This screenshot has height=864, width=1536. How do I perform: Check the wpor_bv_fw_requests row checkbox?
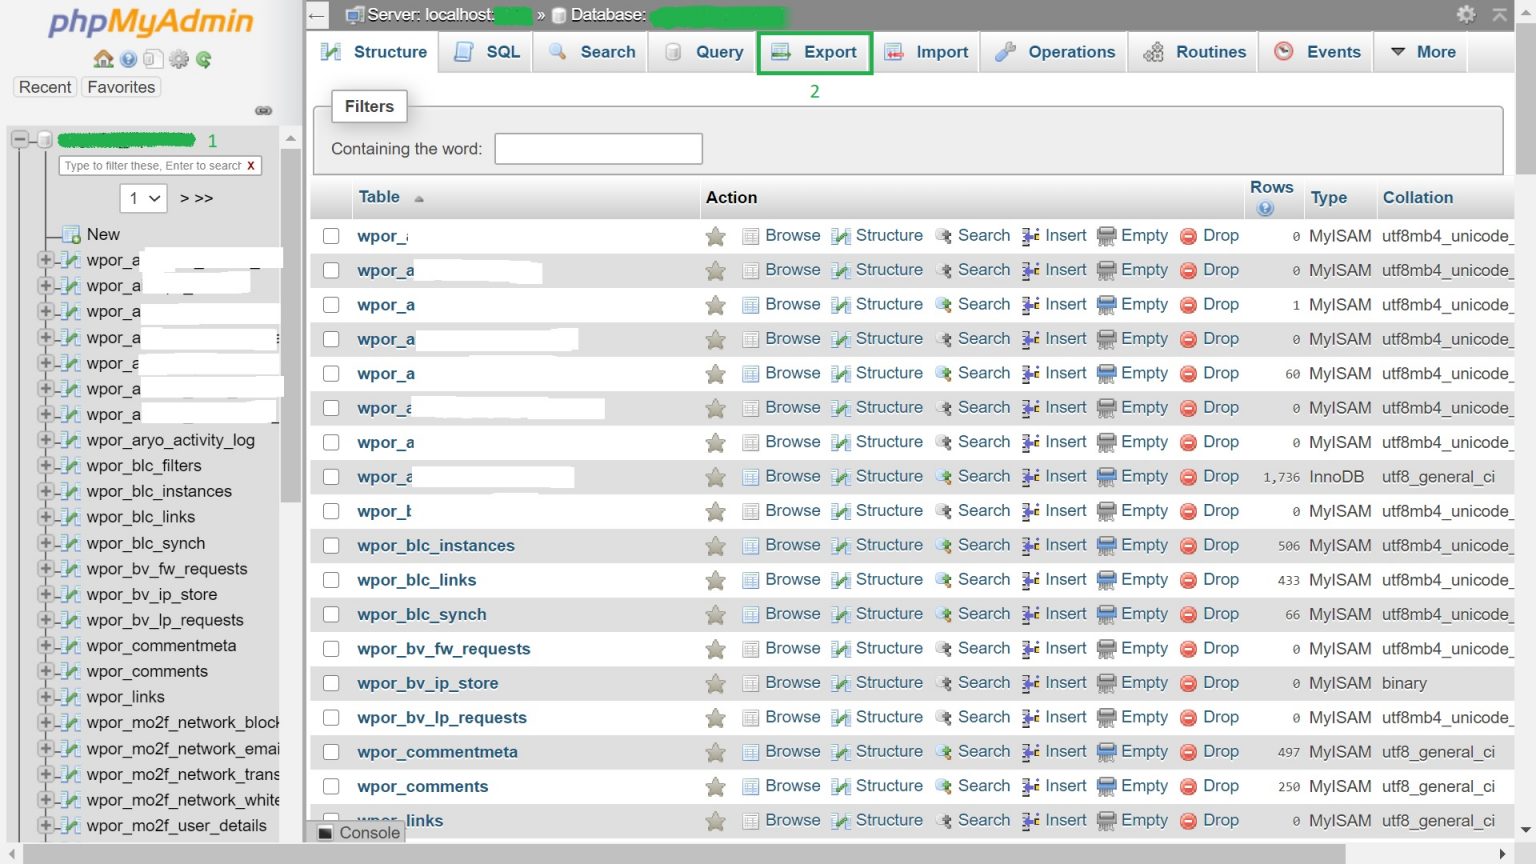coord(331,648)
